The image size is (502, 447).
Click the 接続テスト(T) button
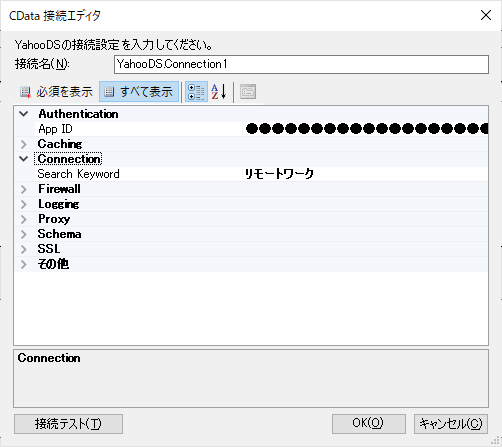coord(68,424)
